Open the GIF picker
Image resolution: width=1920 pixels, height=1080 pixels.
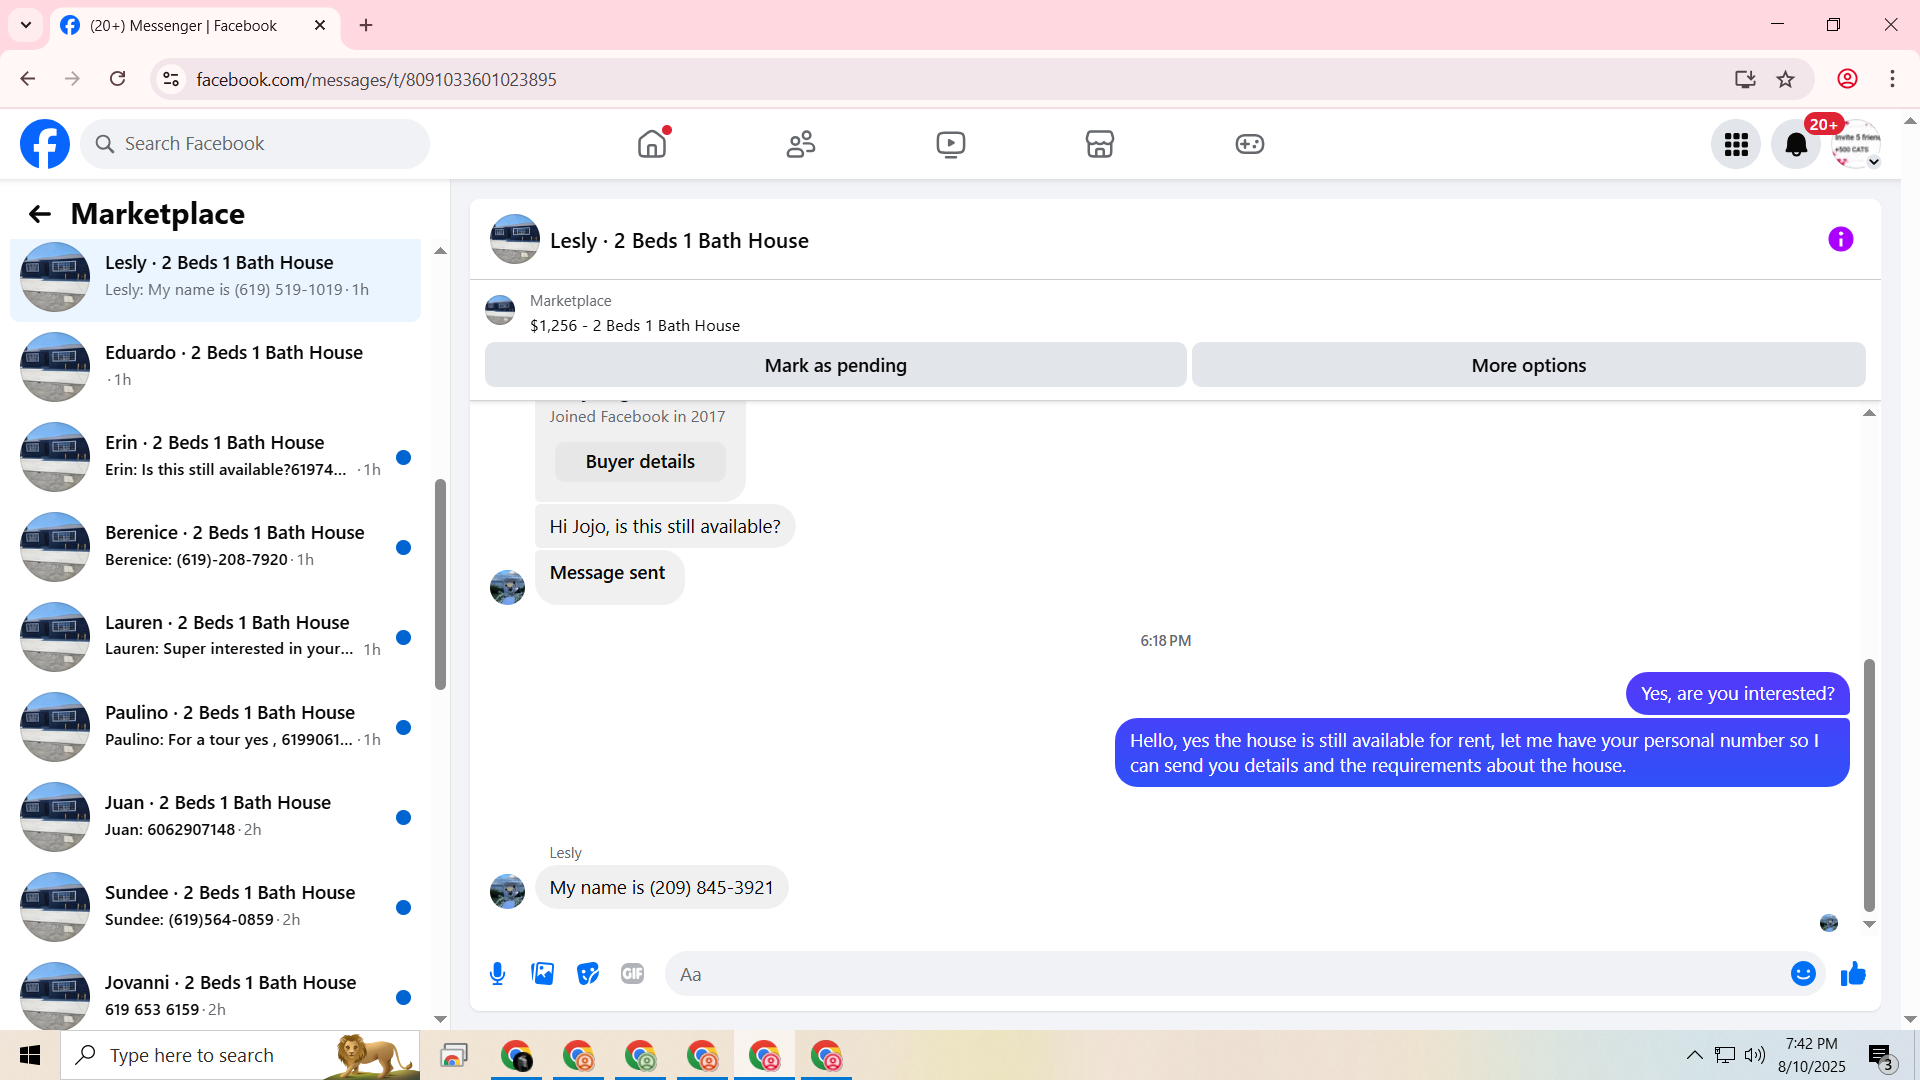[x=632, y=974]
